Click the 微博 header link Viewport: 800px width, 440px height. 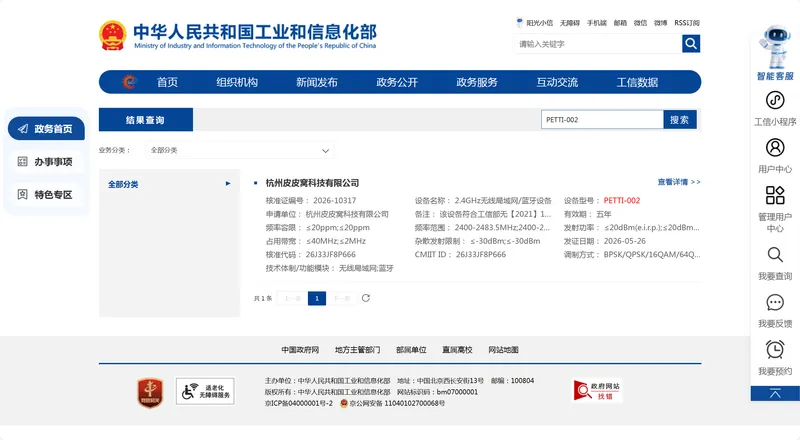pos(661,23)
